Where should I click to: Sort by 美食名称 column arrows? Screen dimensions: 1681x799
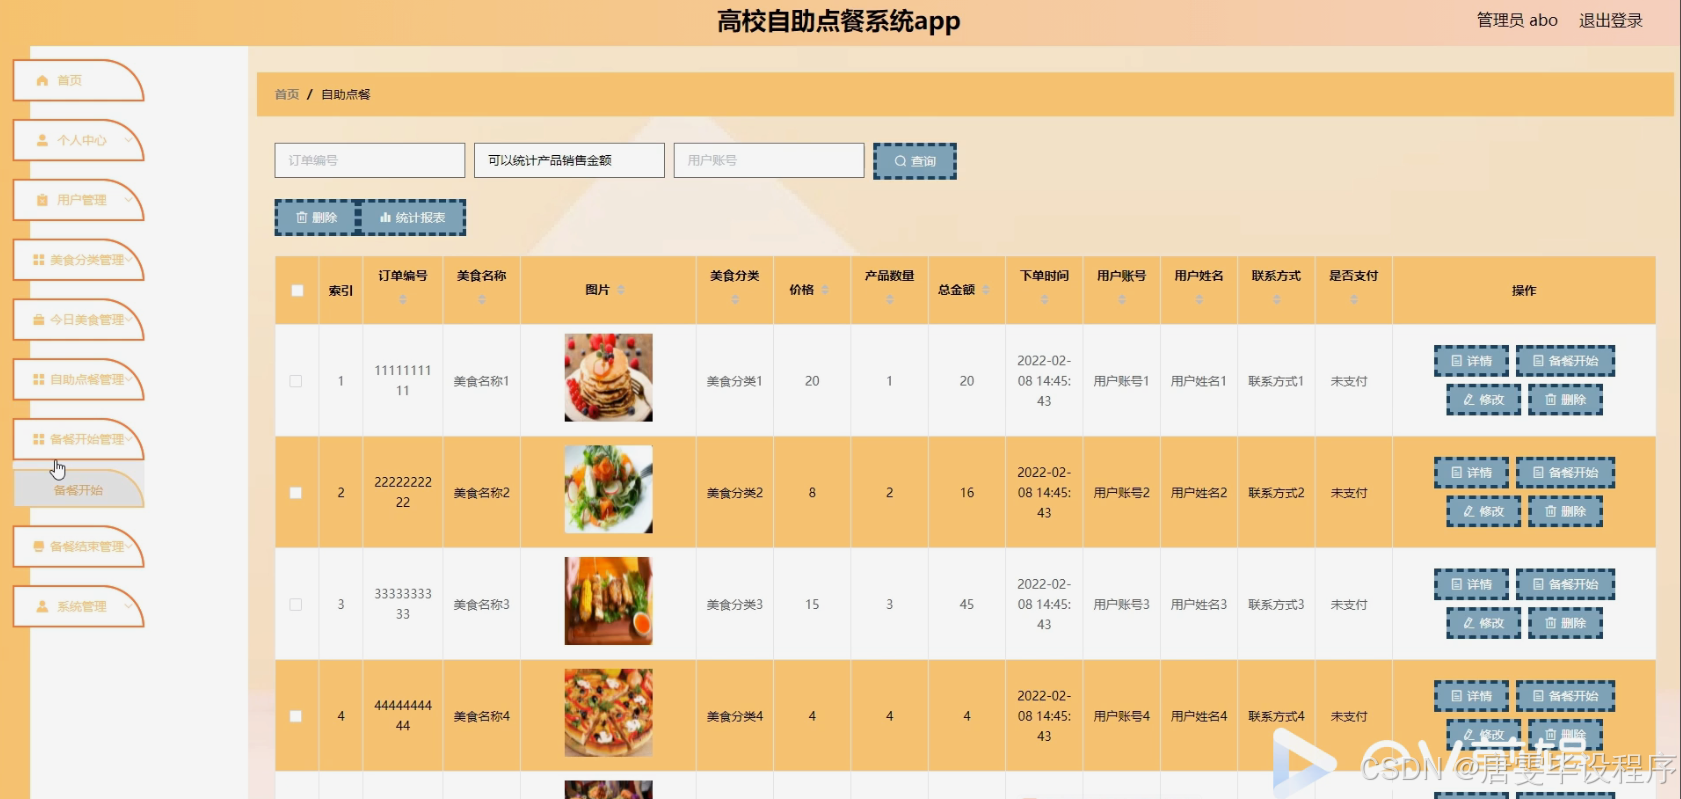tap(481, 299)
